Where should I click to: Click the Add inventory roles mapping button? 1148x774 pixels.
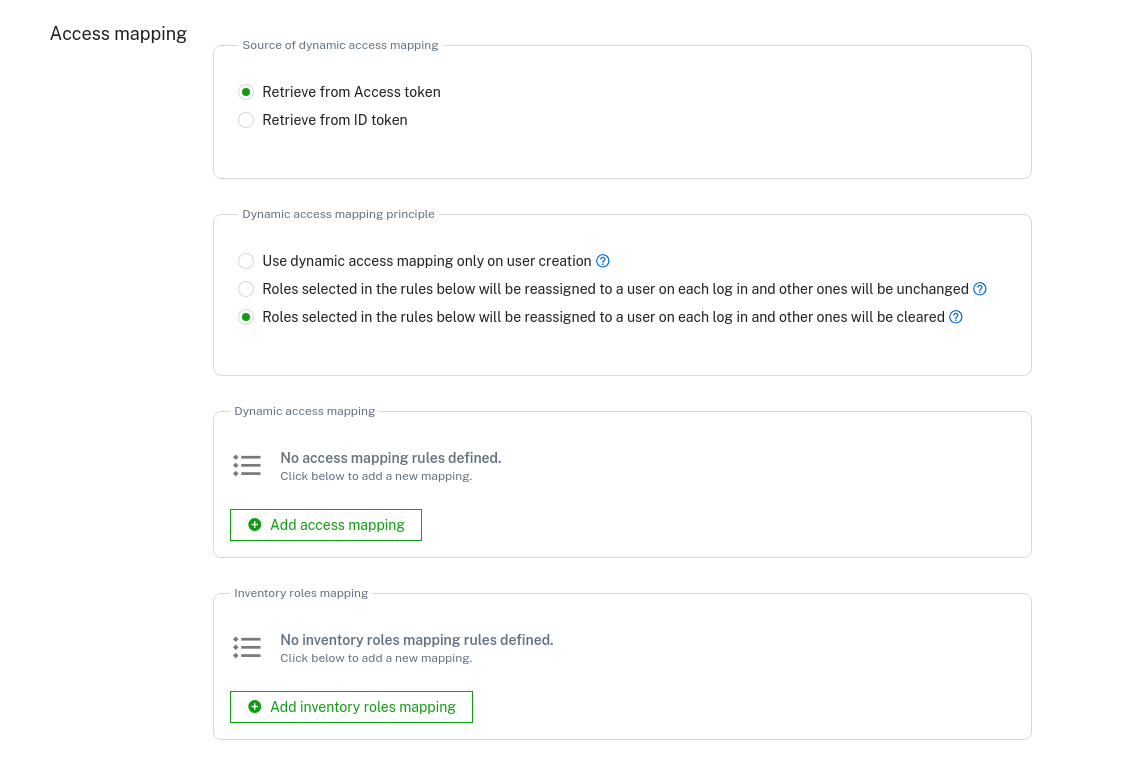point(351,707)
